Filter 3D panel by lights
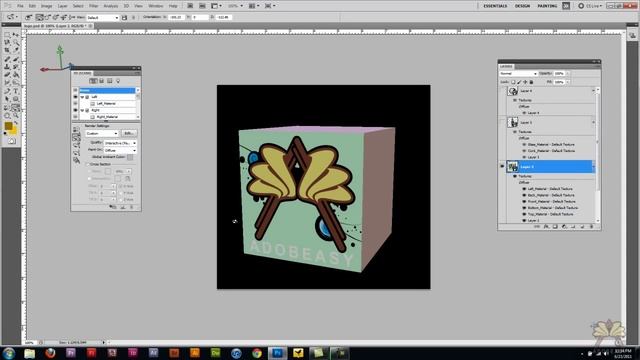Image resolution: width=640 pixels, height=360 pixels. 118,81
